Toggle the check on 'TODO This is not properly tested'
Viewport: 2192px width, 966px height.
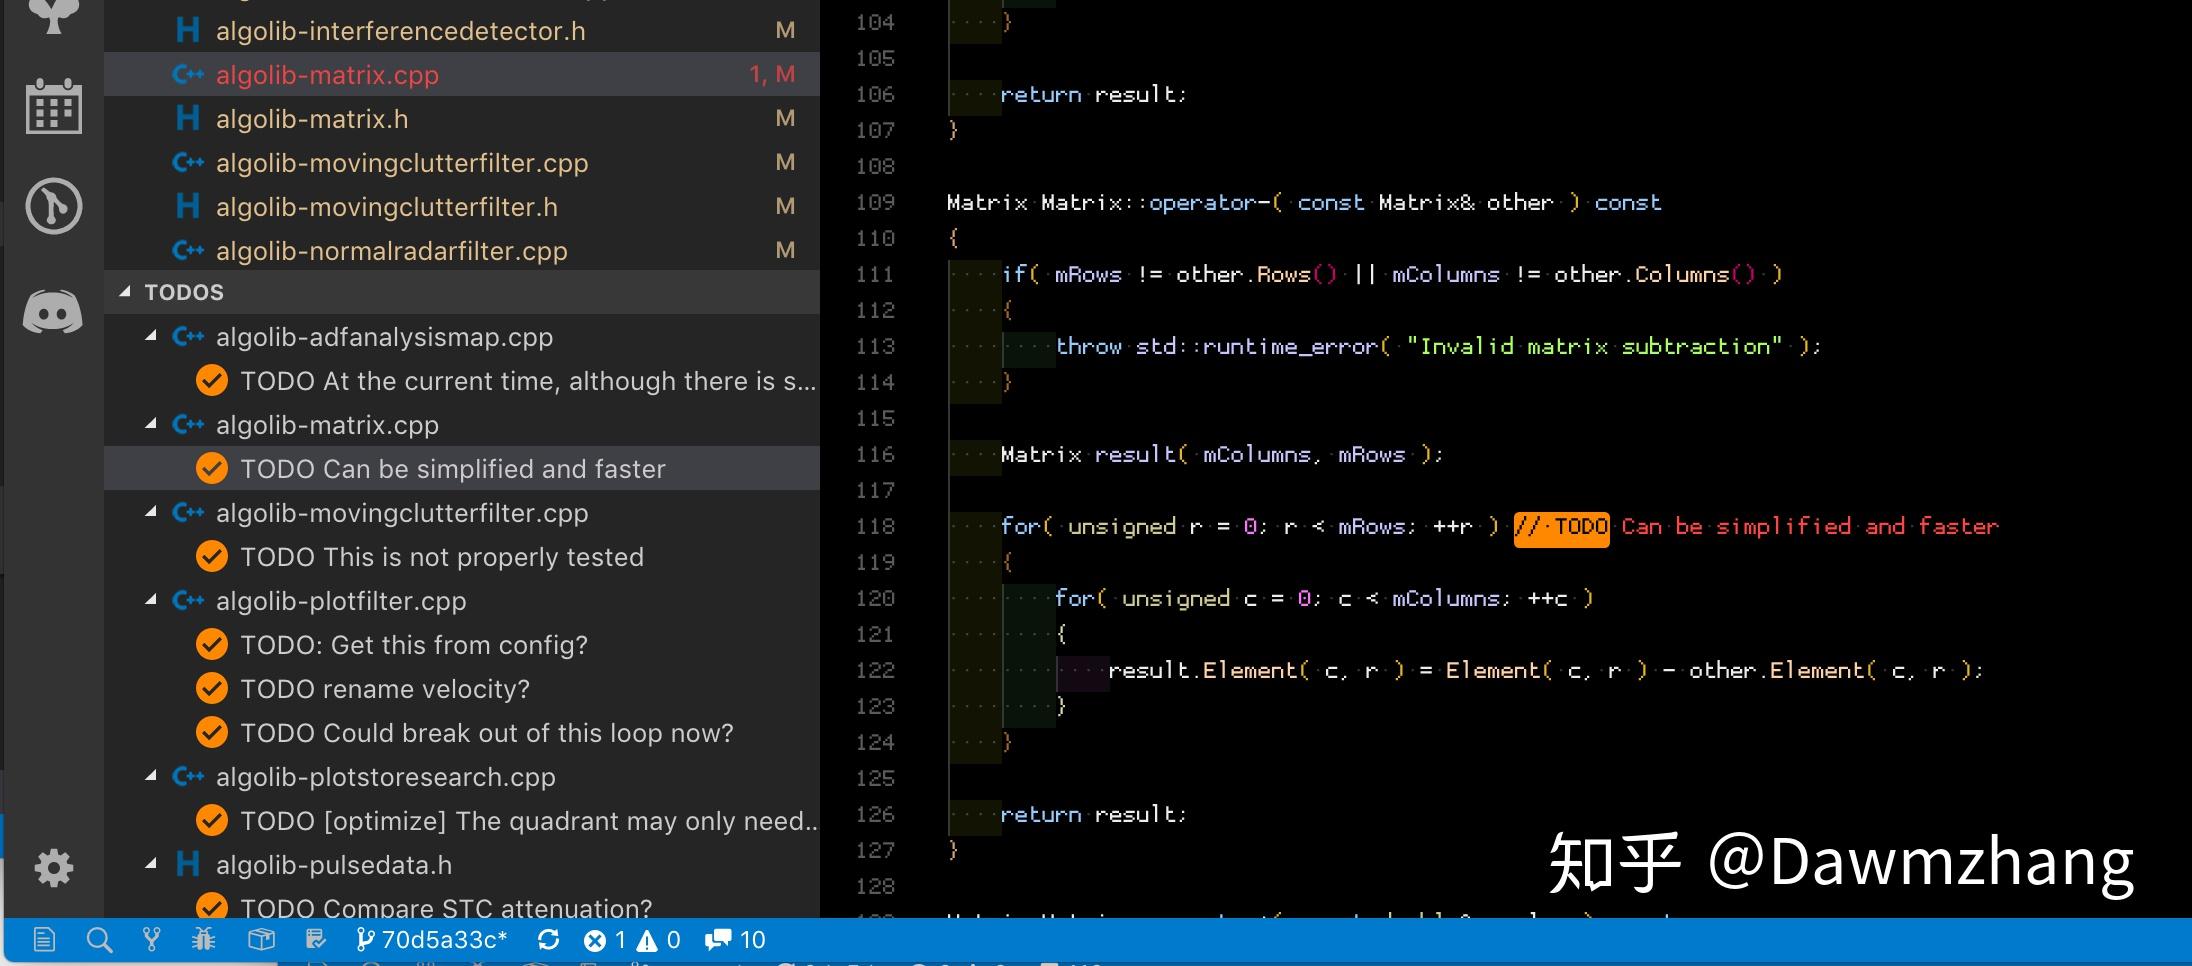[211, 556]
